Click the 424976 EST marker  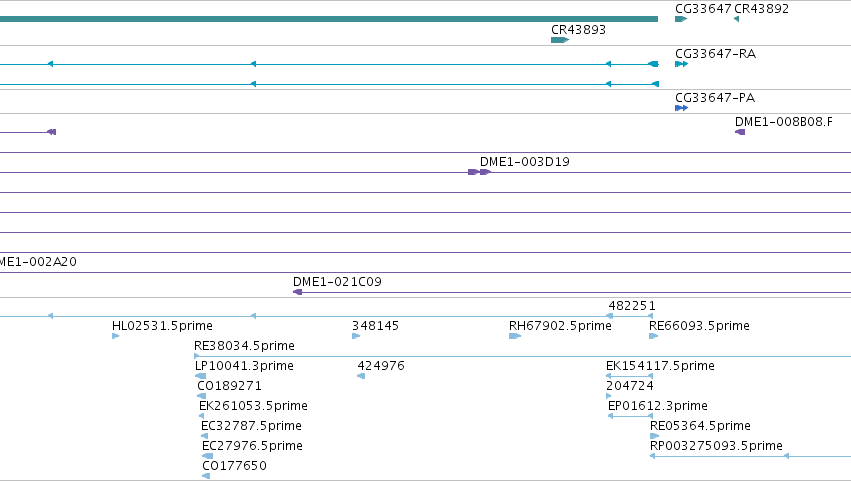tap(361, 376)
